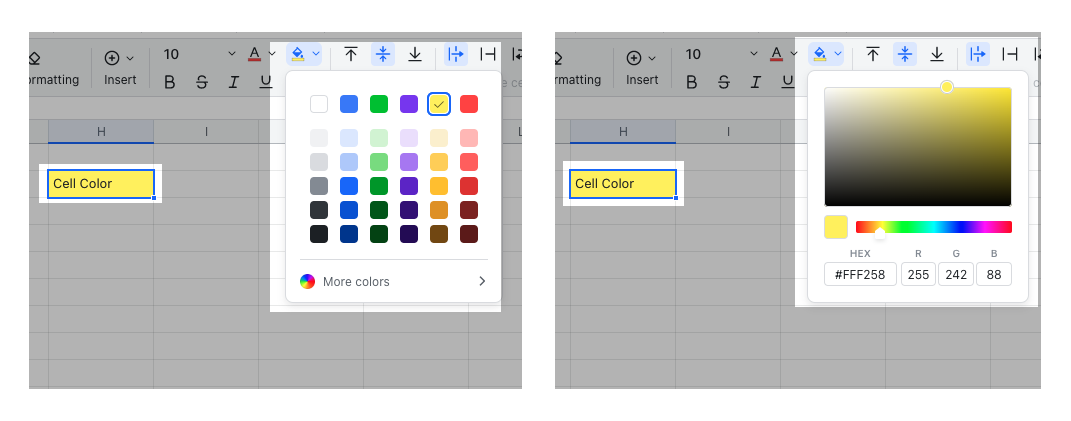Click the HEX input field showing #FFF258
1071x421 pixels.
coord(860,275)
